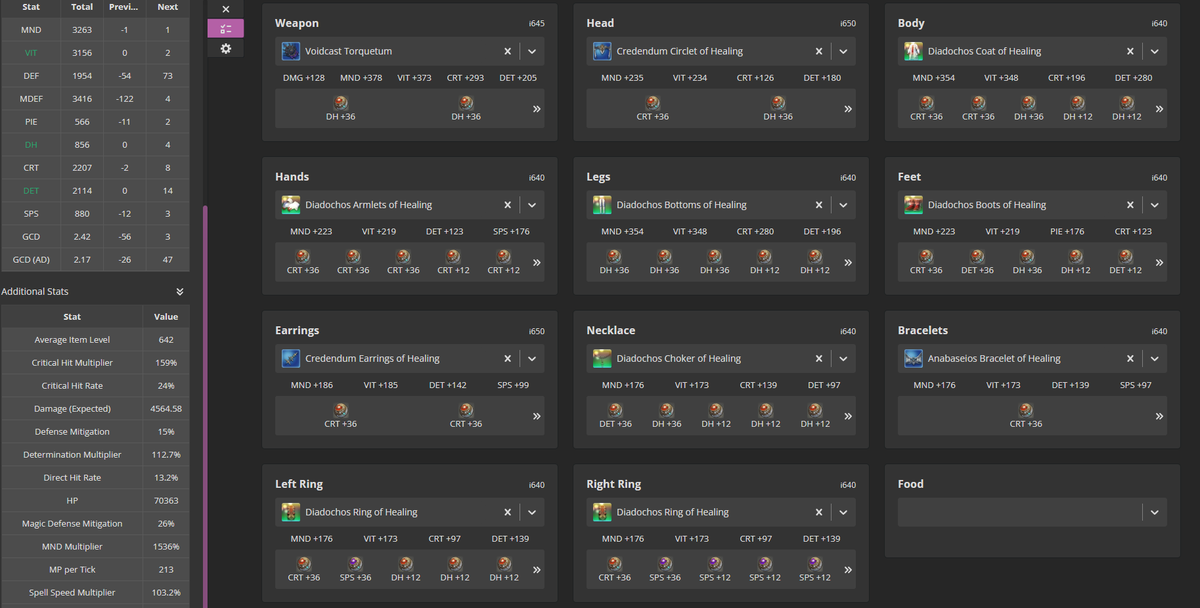The height and width of the screenshot is (608, 1200).
Task: Click the Damage (Expected) value 4564.58
Action: coord(166,409)
